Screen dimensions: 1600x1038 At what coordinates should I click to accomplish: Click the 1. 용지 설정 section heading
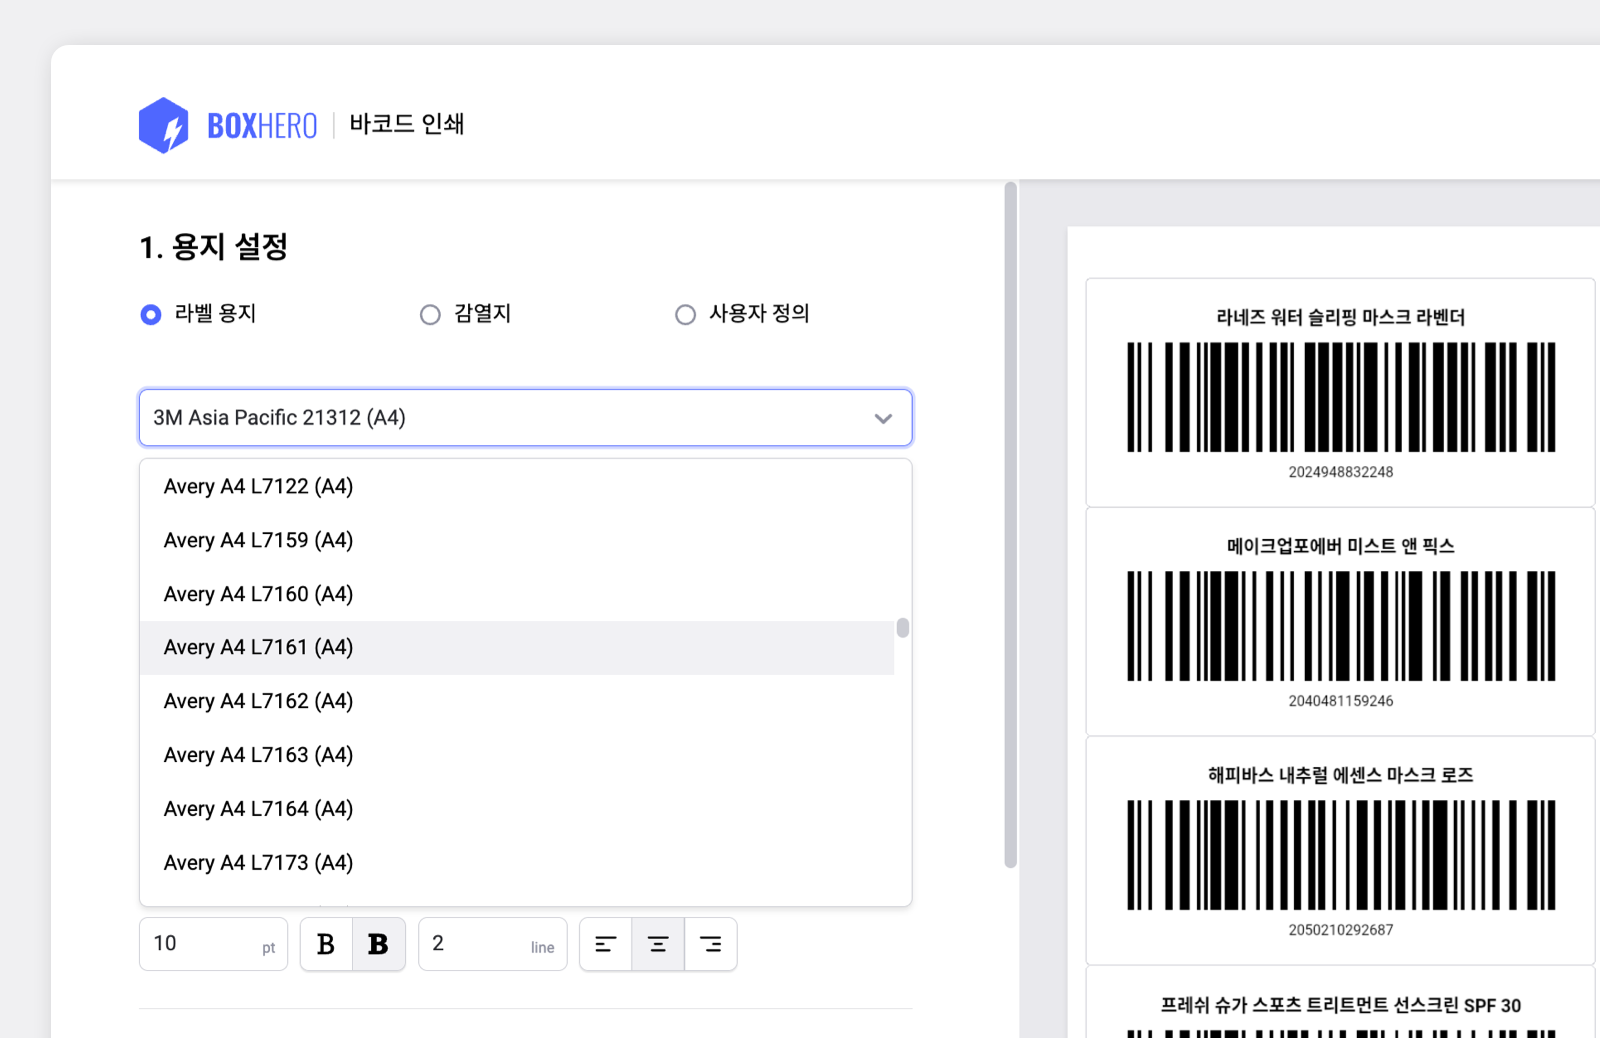(x=214, y=247)
